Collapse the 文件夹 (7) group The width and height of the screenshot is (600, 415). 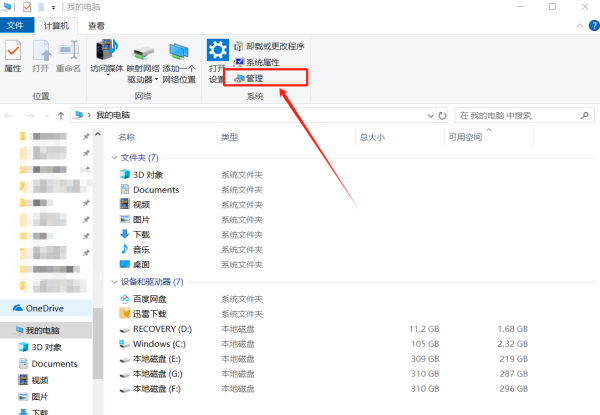[x=113, y=158]
